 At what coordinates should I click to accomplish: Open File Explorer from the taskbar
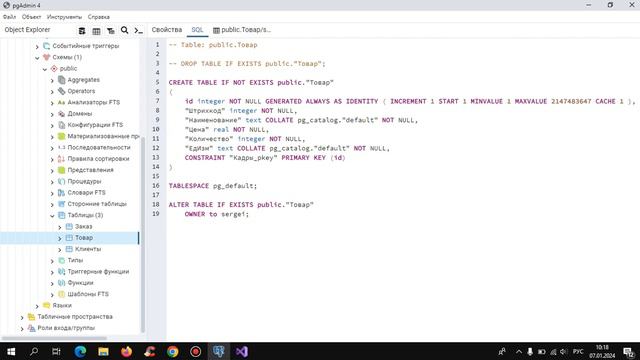(103, 351)
